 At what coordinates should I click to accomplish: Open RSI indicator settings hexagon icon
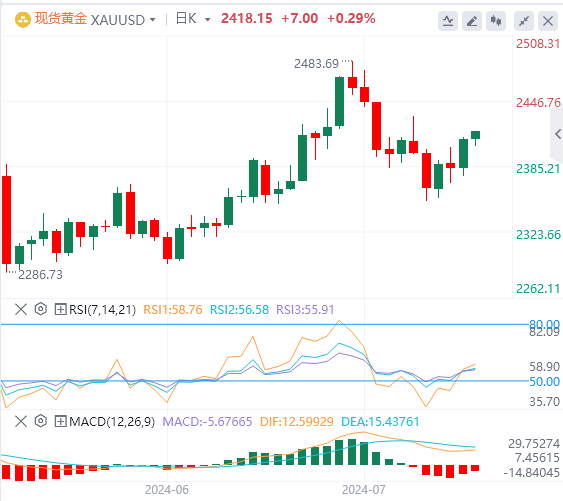coord(41,309)
